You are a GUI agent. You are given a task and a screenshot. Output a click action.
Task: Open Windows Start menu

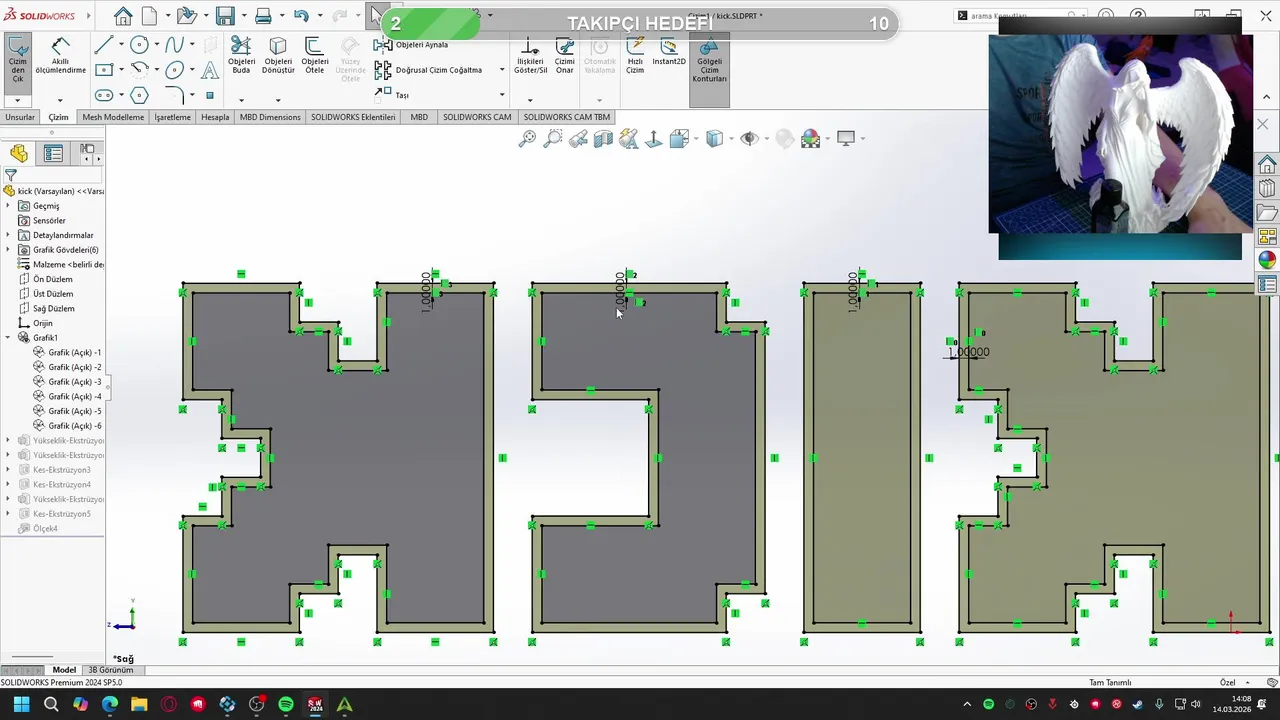[x=21, y=704]
